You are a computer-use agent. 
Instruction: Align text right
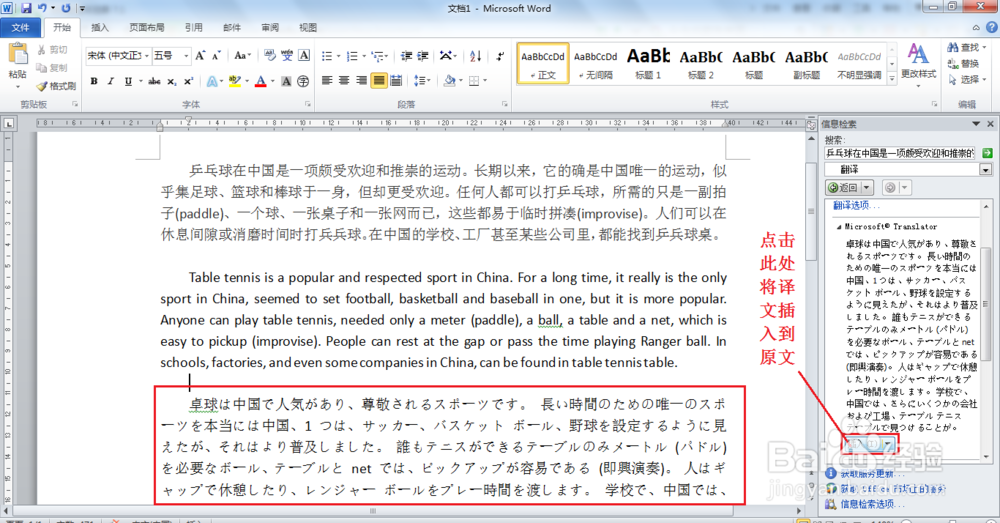361,81
